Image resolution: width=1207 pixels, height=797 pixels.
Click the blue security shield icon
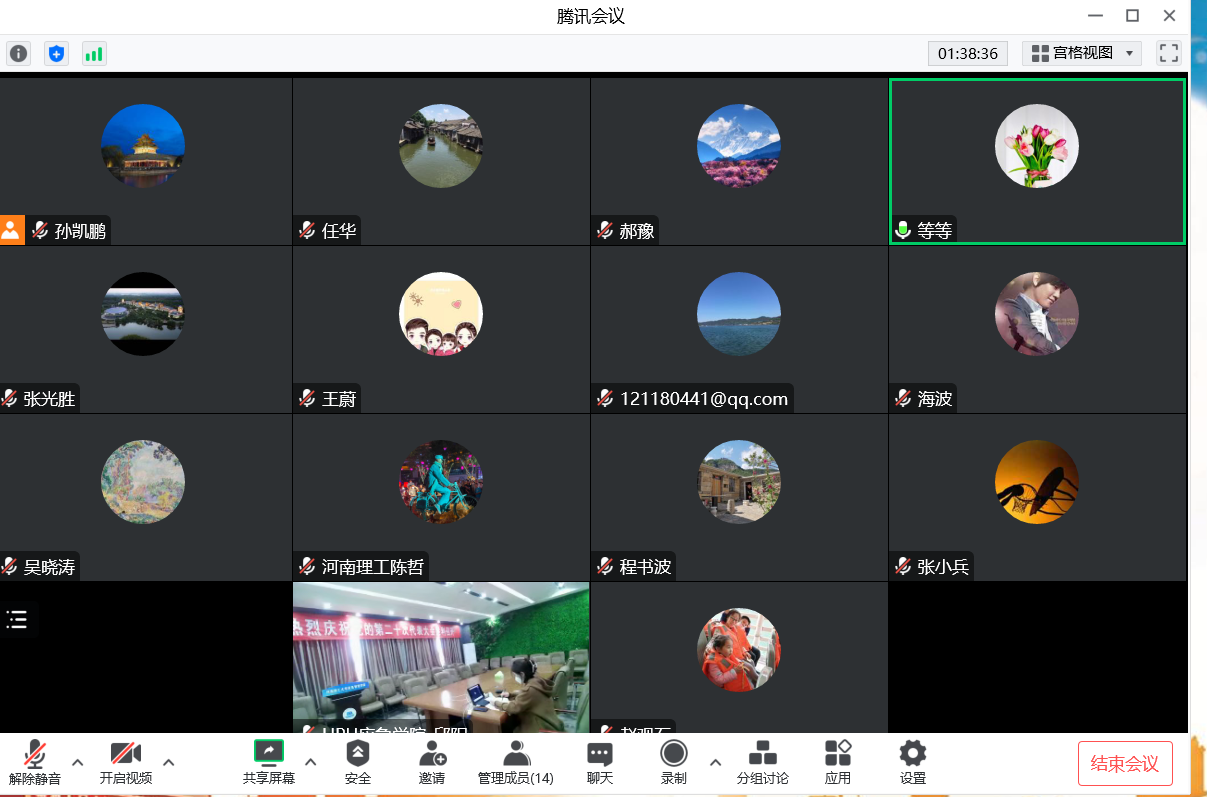(56, 53)
